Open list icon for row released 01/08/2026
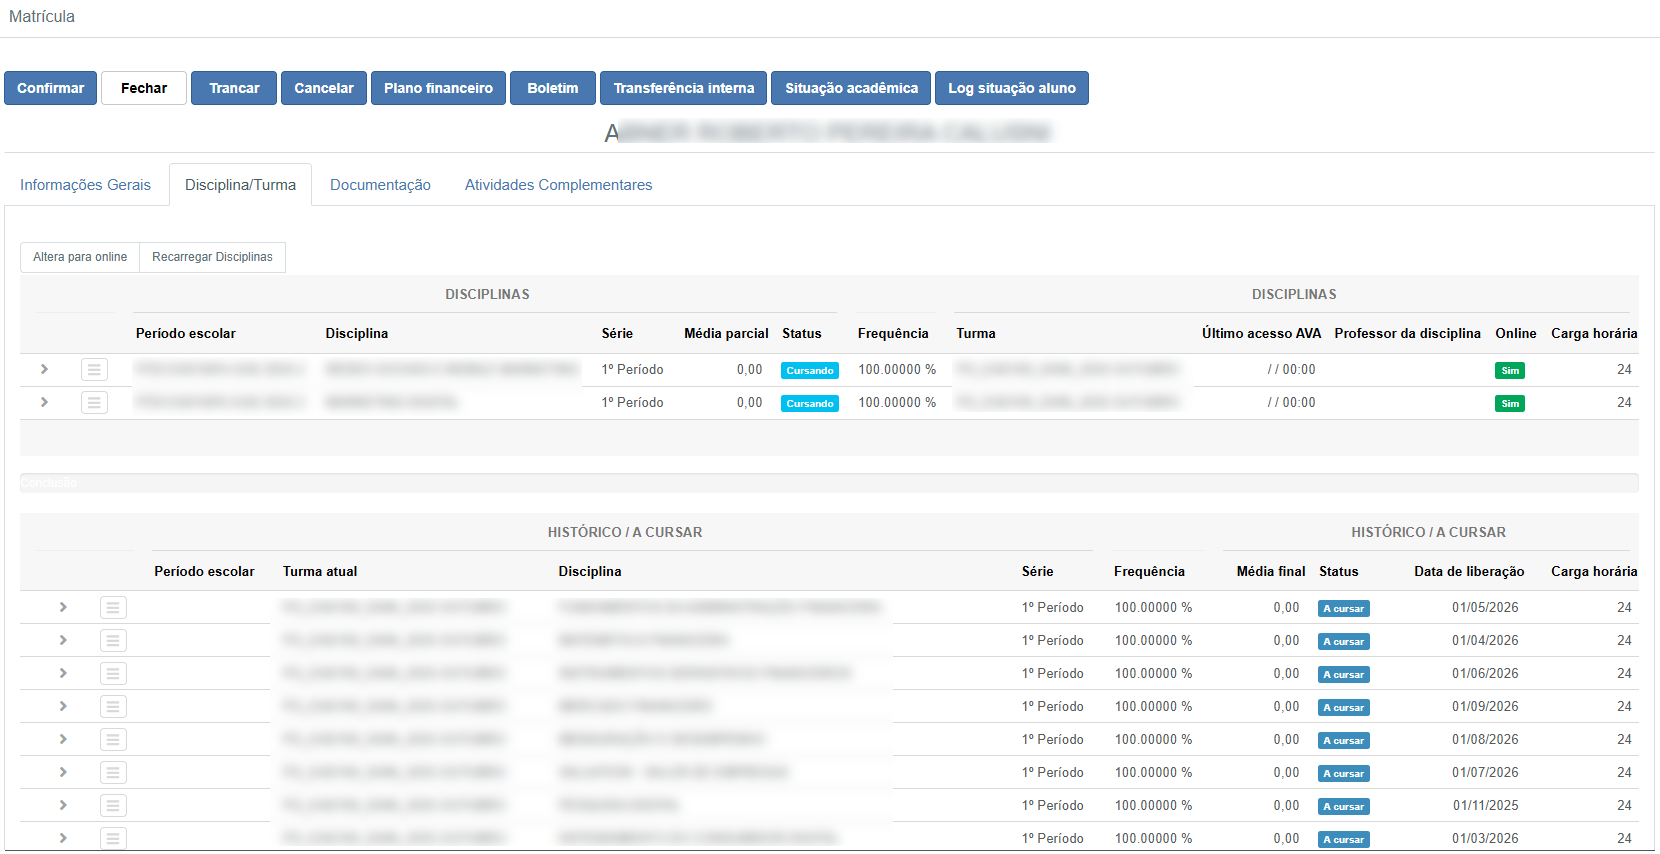This screenshot has height=854, width=1660. 113,740
